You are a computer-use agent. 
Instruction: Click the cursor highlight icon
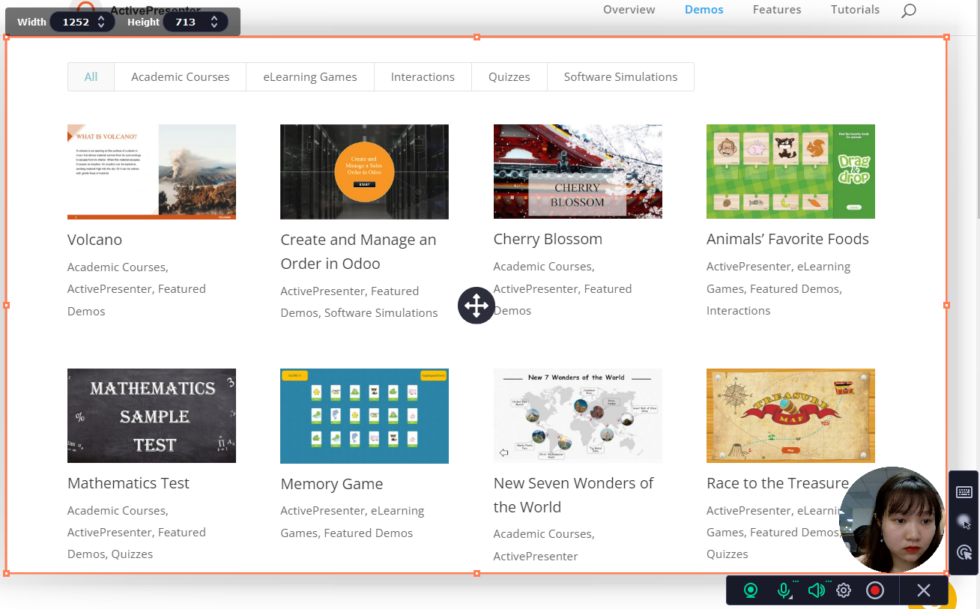(964, 522)
